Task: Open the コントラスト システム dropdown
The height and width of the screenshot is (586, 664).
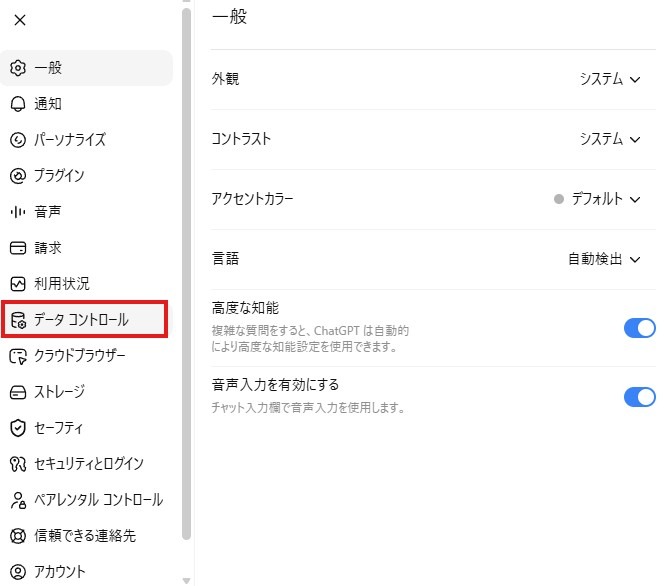Action: point(610,139)
